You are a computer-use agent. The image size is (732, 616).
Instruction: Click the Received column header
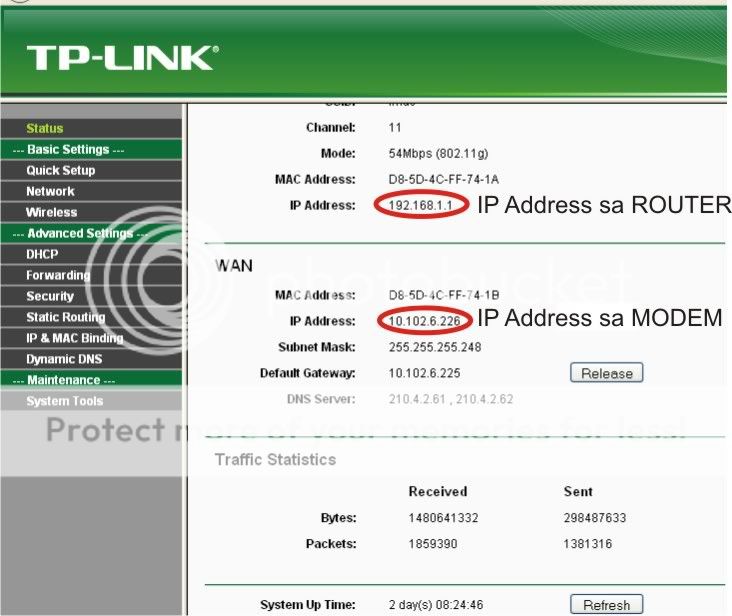click(438, 492)
